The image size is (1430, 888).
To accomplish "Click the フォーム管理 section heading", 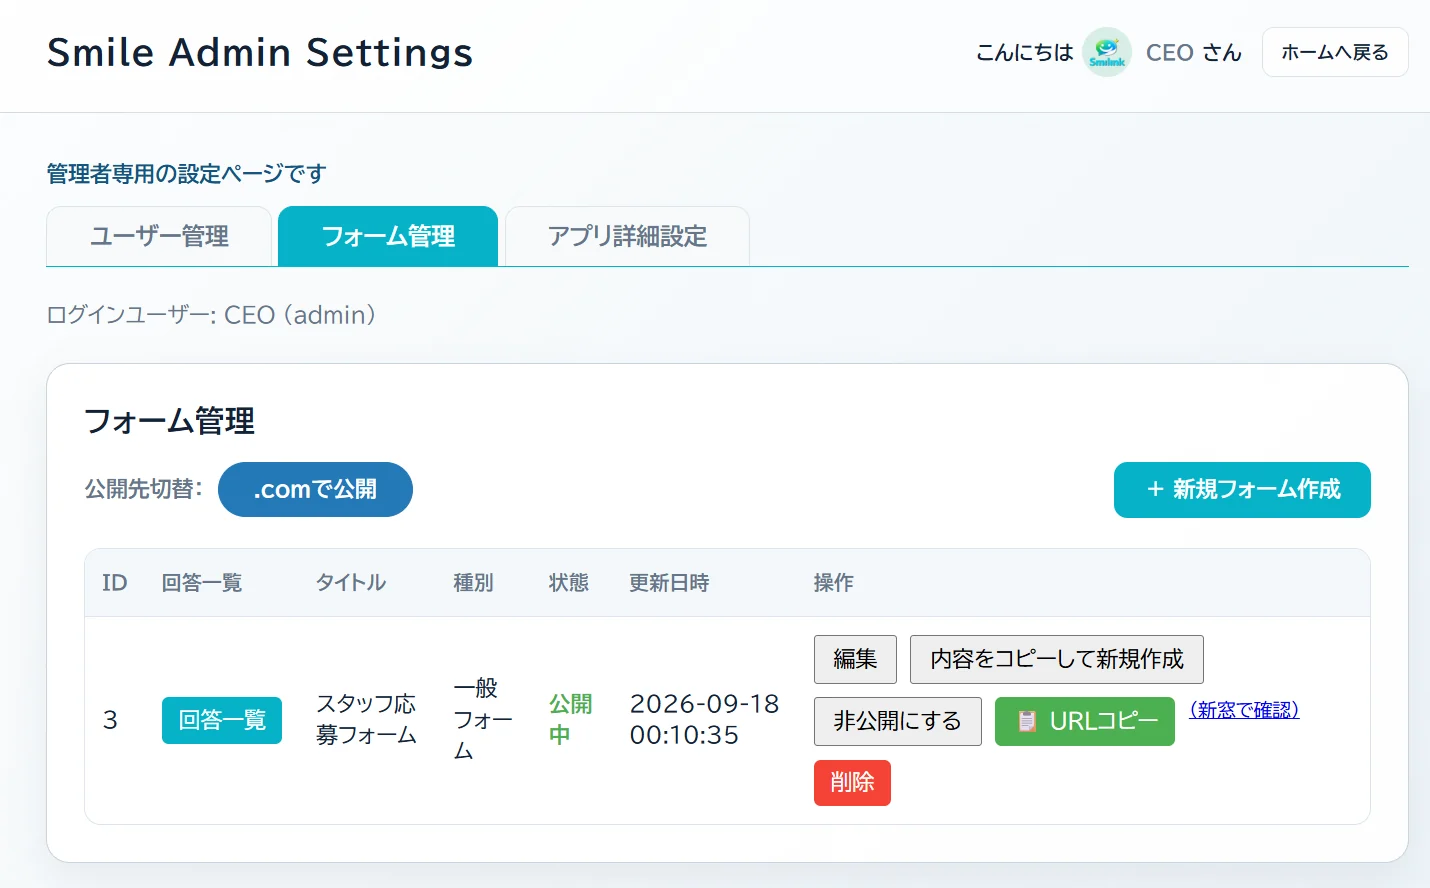I will pos(169,421).
